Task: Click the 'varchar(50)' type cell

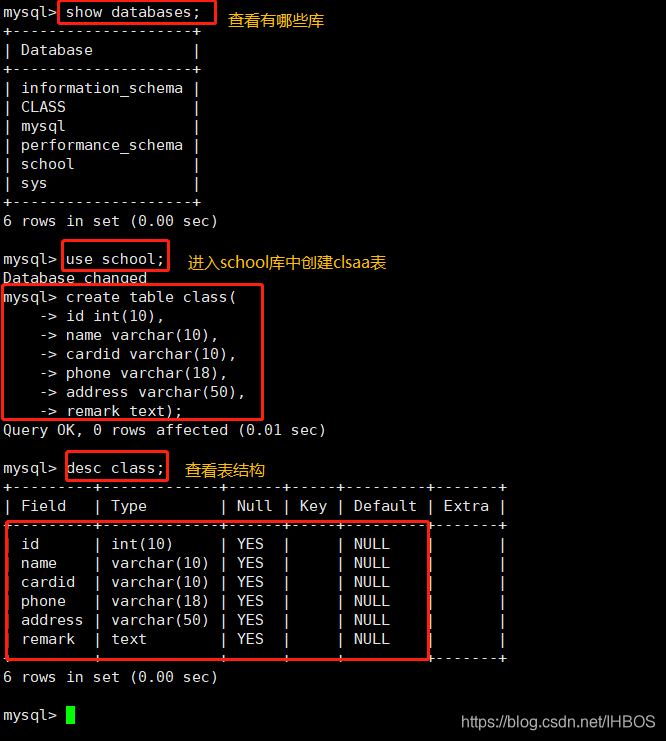Action: click(160, 620)
